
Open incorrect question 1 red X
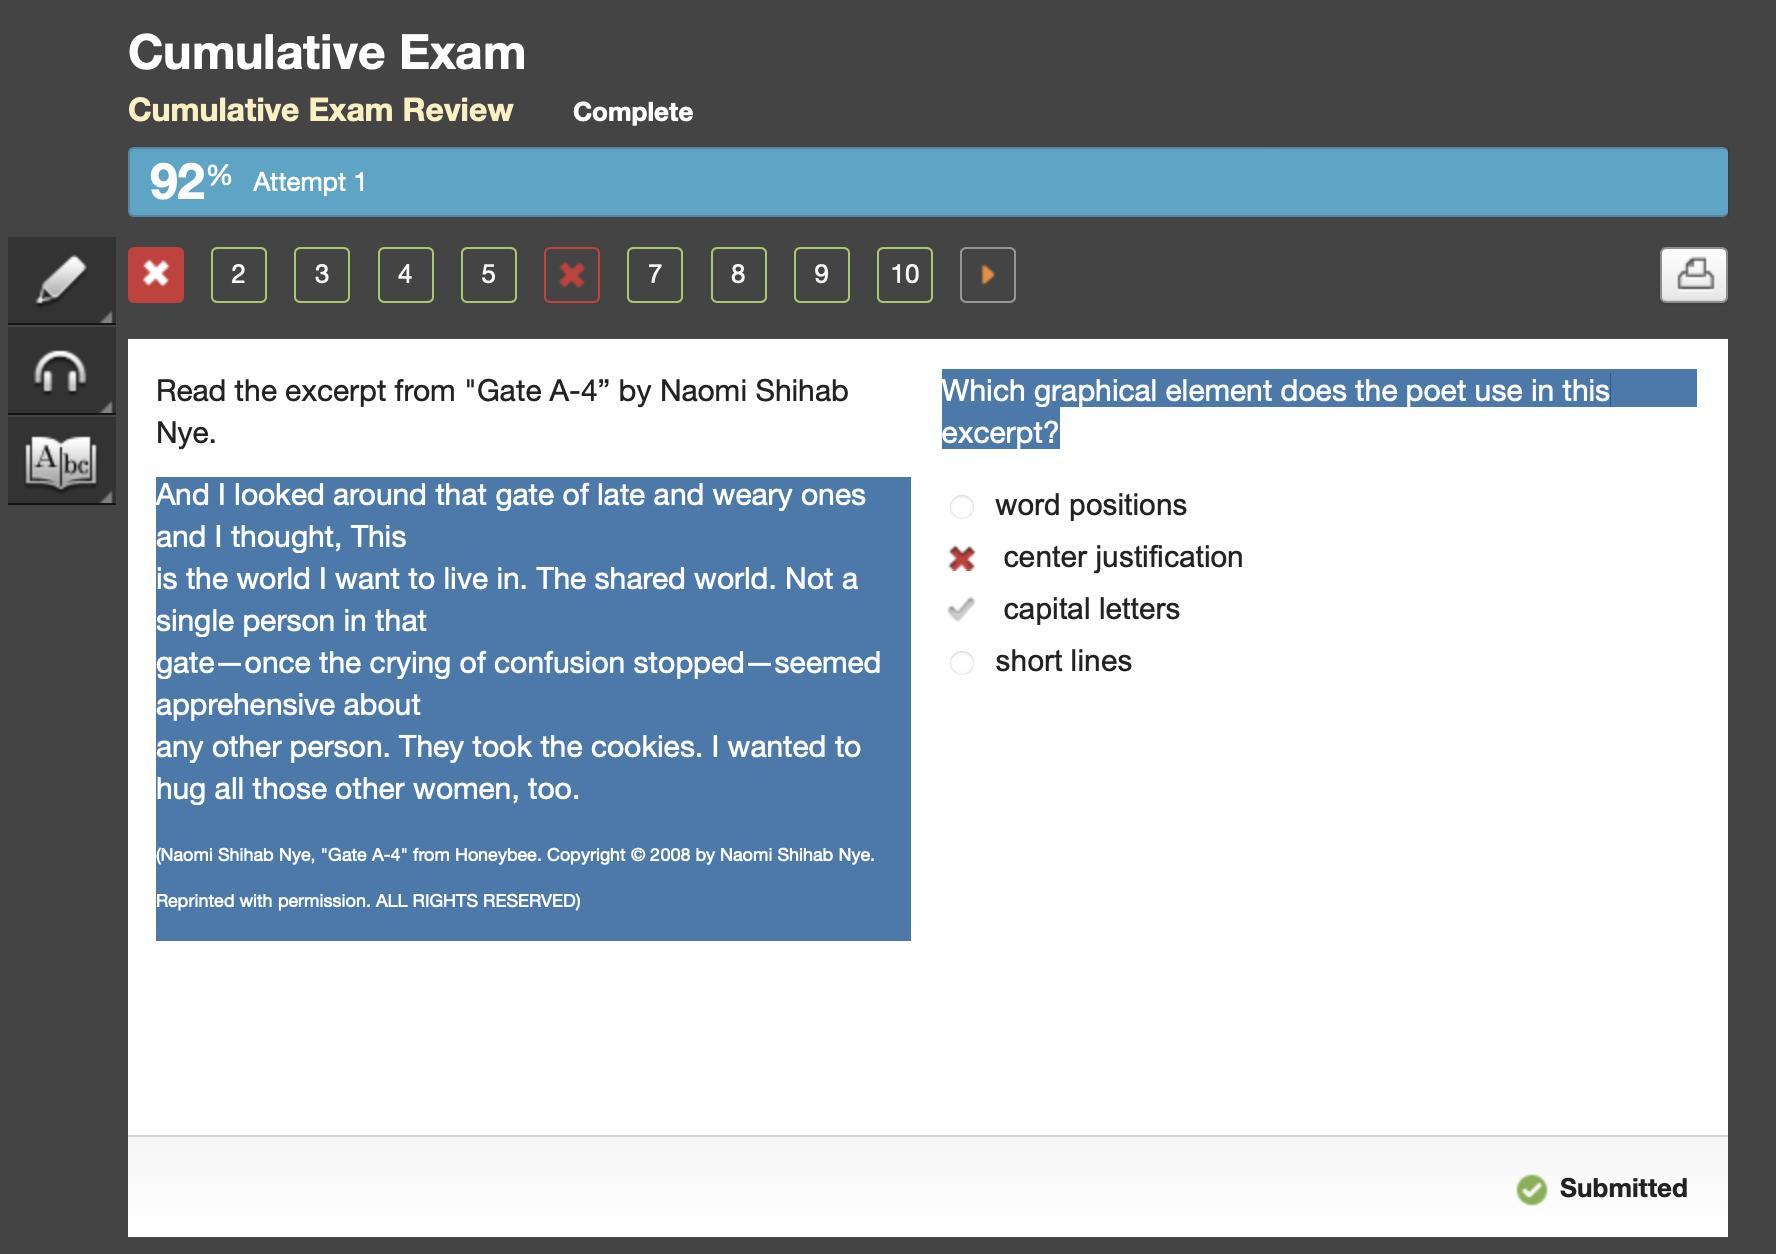156,275
